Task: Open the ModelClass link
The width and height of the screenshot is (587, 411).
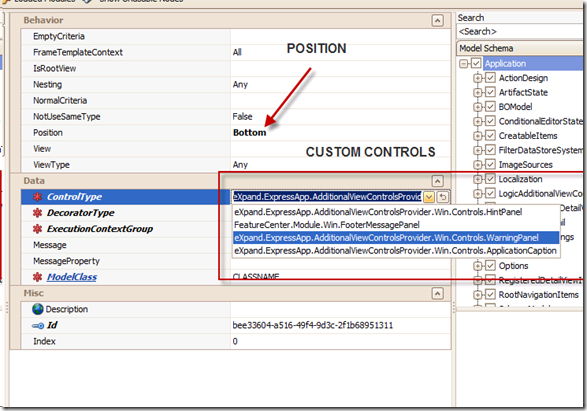Action: coord(72,277)
